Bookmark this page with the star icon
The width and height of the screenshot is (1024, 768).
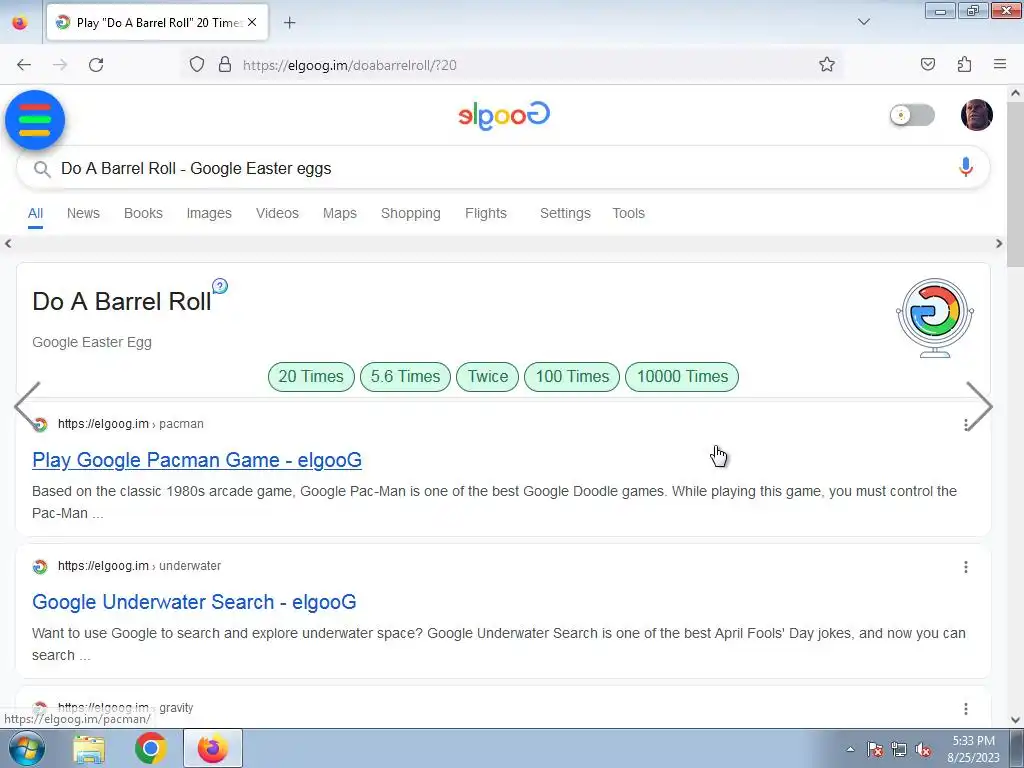click(827, 65)
